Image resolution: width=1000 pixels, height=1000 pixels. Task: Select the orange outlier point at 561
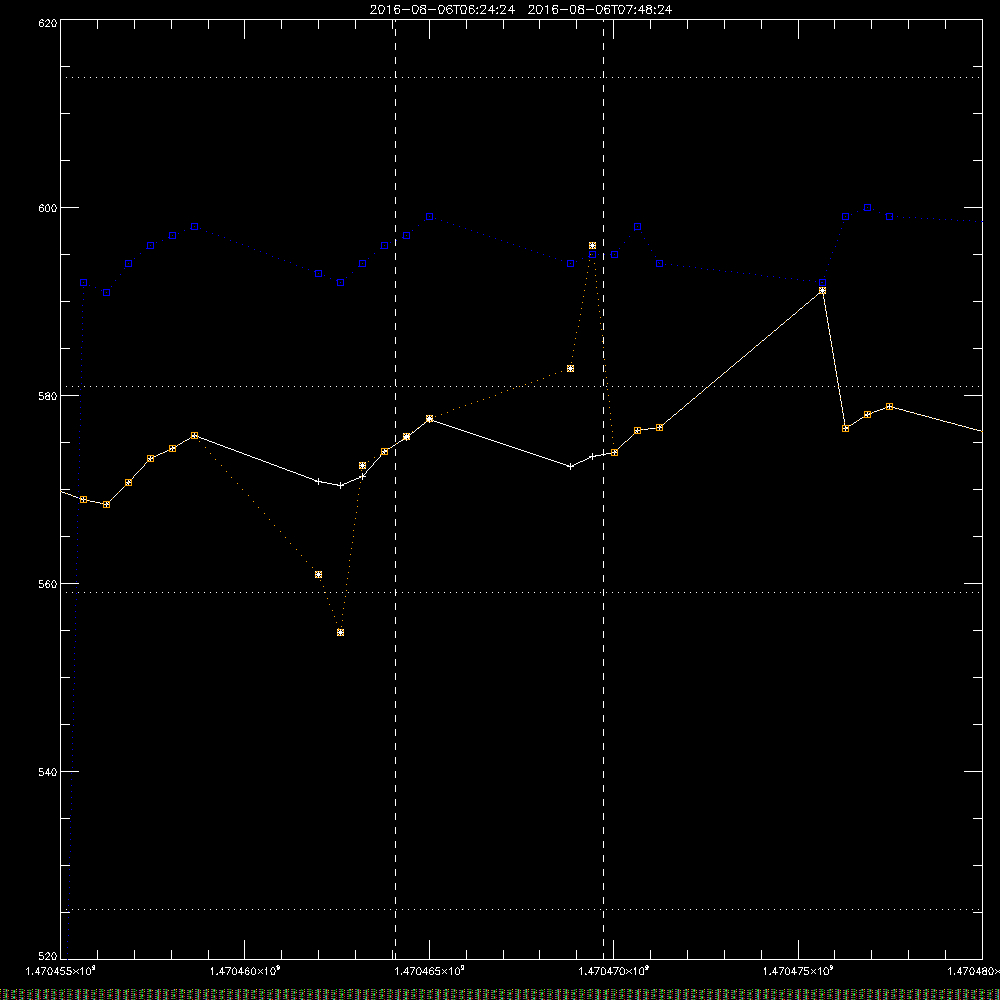[318, 575]
